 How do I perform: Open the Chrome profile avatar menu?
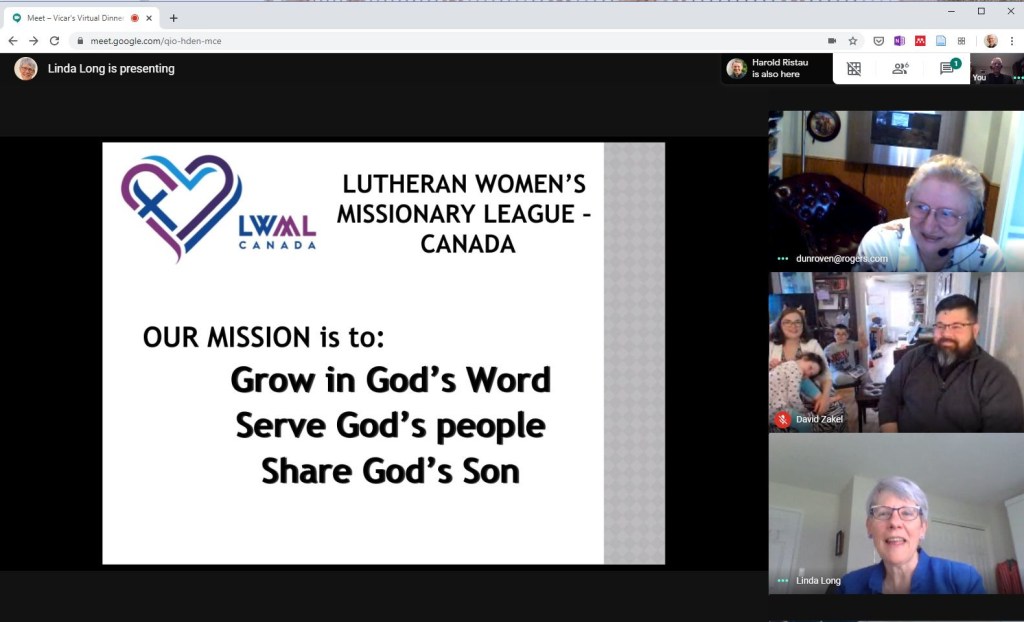click(990, 41)
